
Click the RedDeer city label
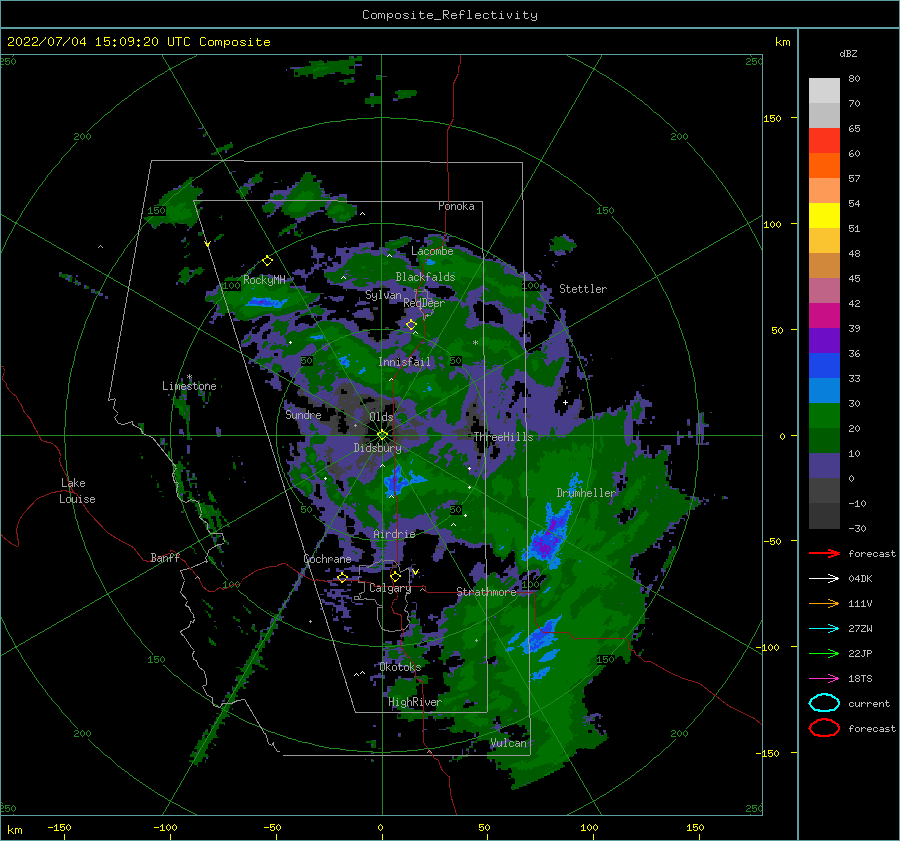click(x=424, y=303)
